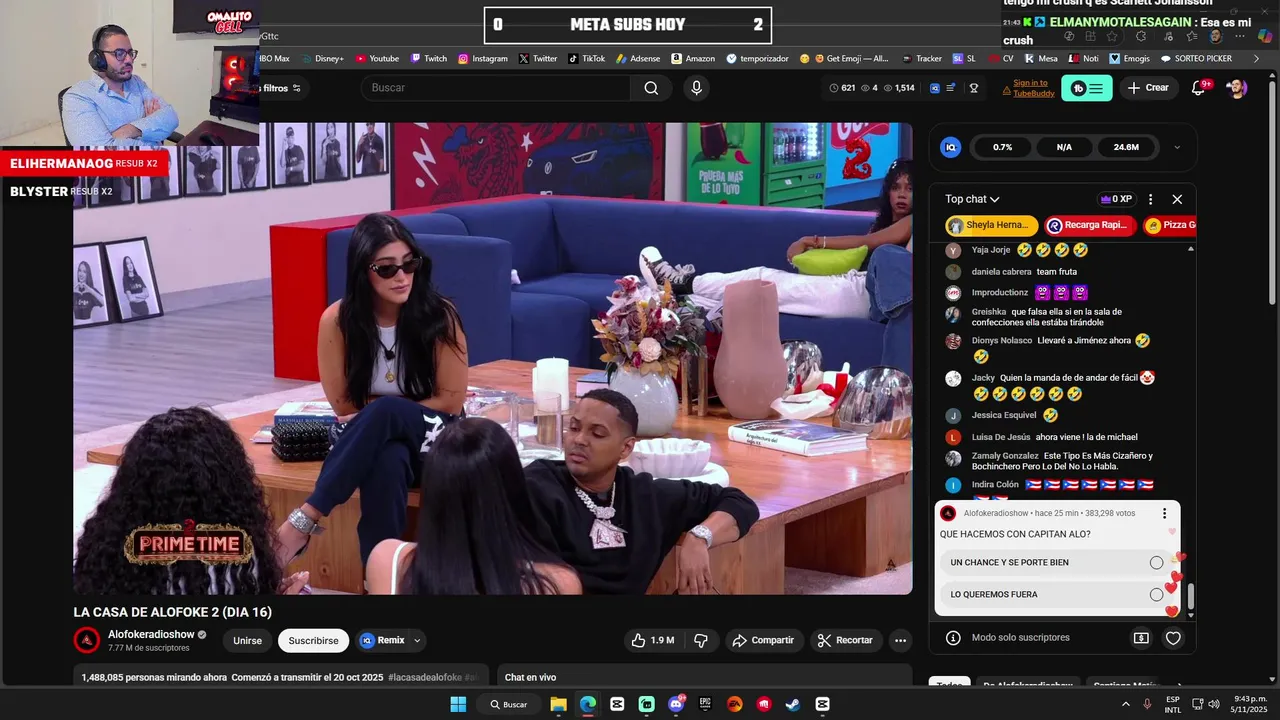Click the Recortar clip button
Image resolution: width=1280 pixels, height=720 pixels.
pyautogui.click(x=845, y=640)
